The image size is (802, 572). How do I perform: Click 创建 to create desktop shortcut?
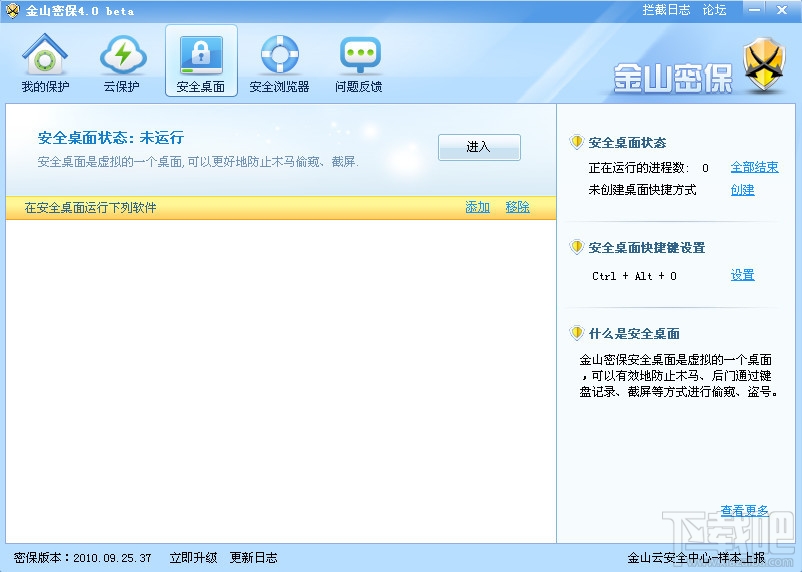[x=742, y=190]
